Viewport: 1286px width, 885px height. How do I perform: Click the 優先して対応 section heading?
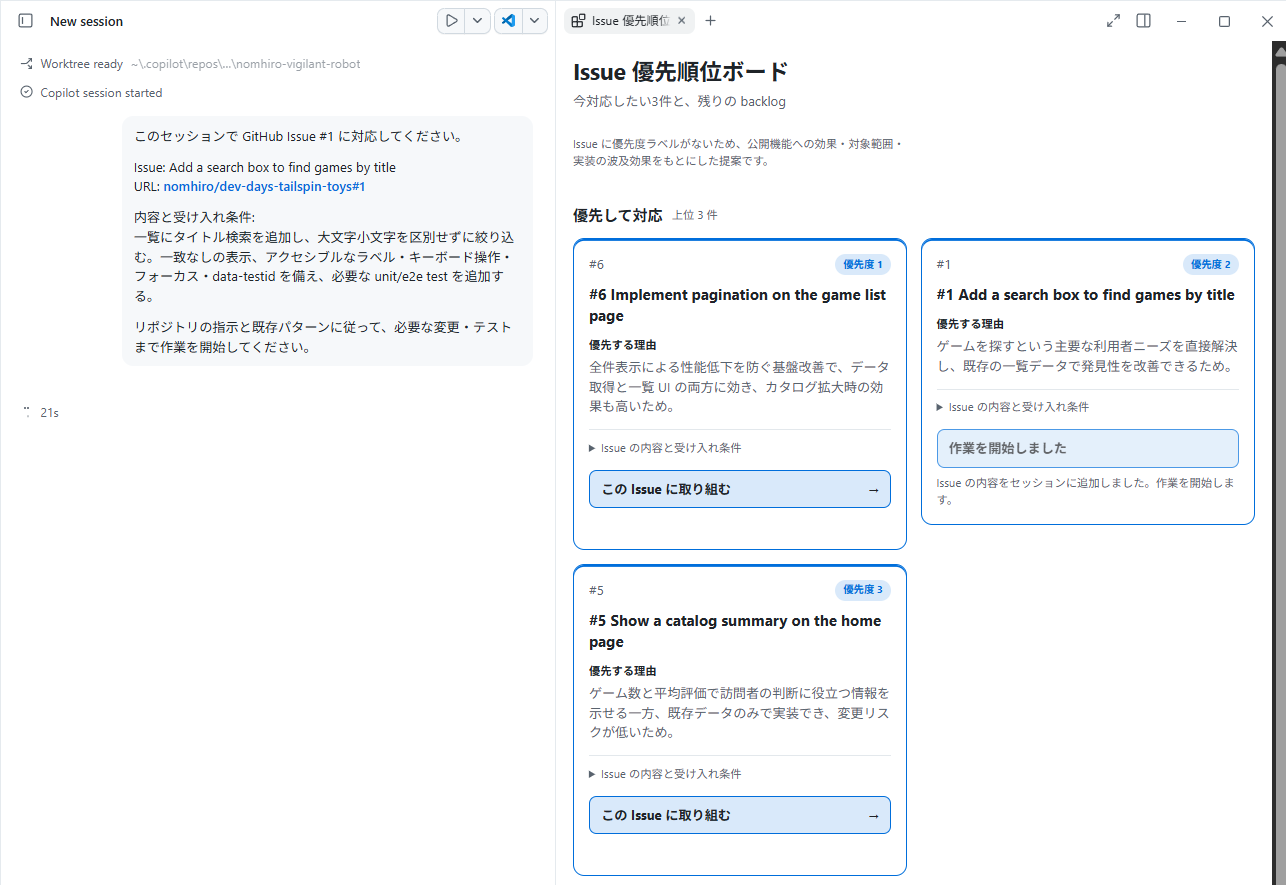(617, 215)
